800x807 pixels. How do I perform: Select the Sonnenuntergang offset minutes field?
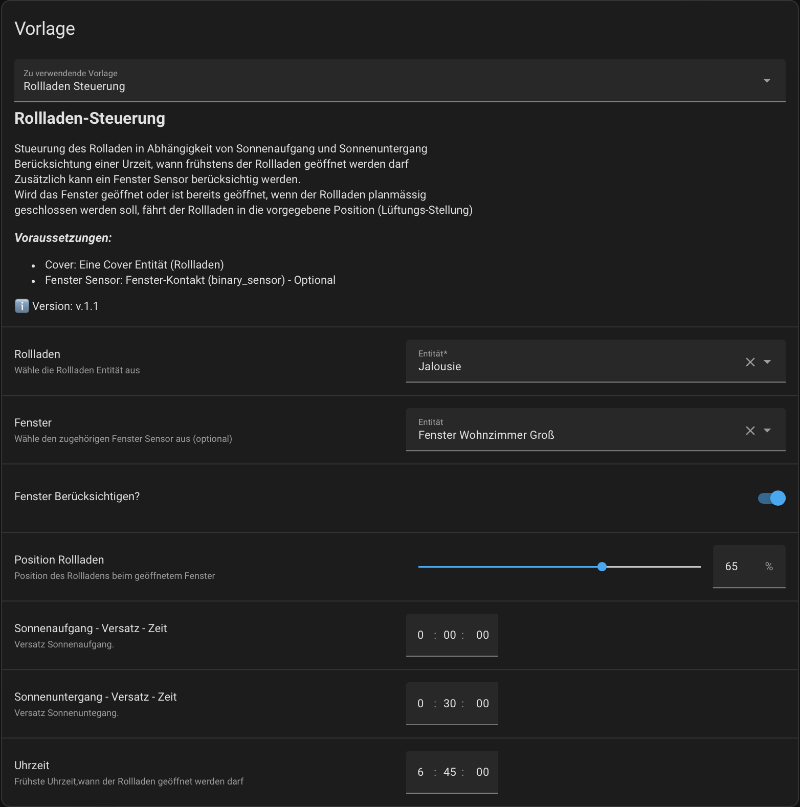450,704
